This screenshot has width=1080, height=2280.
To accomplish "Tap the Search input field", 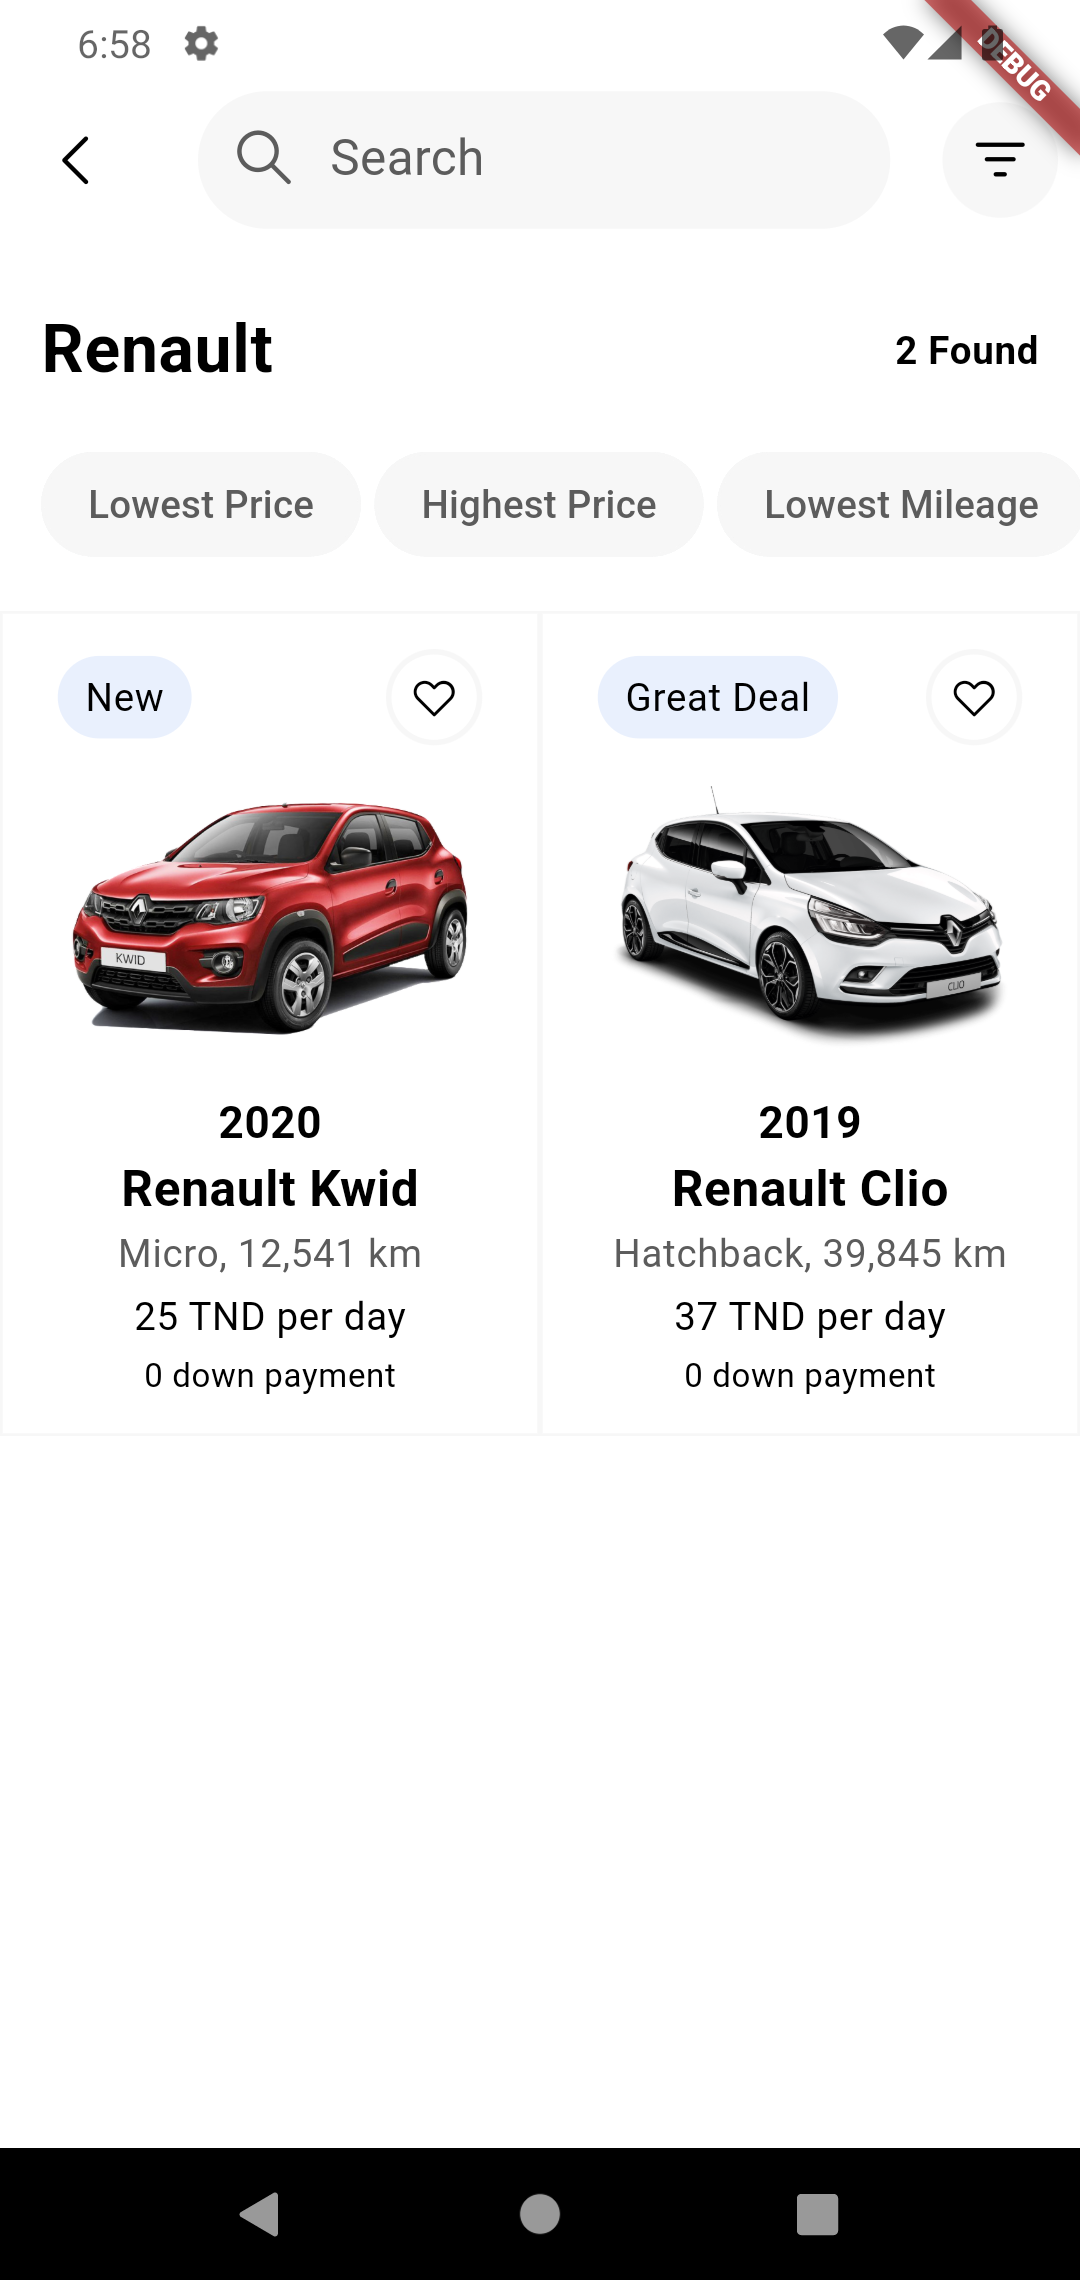I will [580, 159].
